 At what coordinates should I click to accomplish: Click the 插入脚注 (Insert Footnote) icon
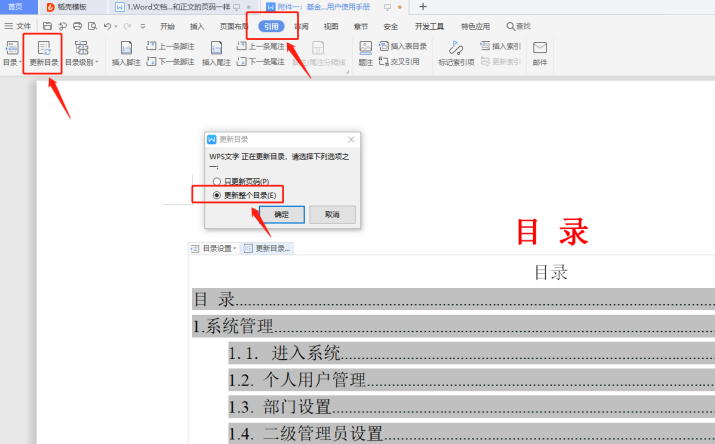pyautogui.click(x=126, y=52)
